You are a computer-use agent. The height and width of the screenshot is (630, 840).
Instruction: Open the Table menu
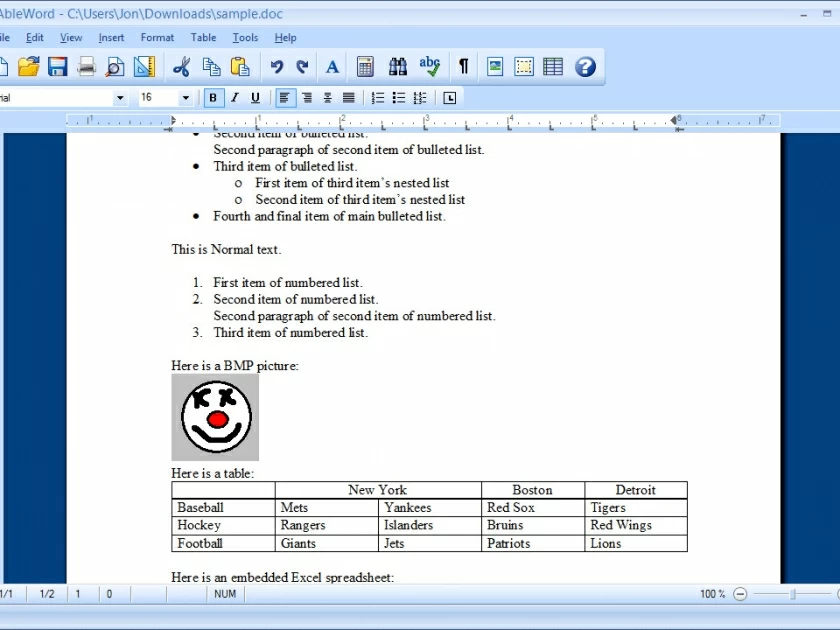coord(203,37)
